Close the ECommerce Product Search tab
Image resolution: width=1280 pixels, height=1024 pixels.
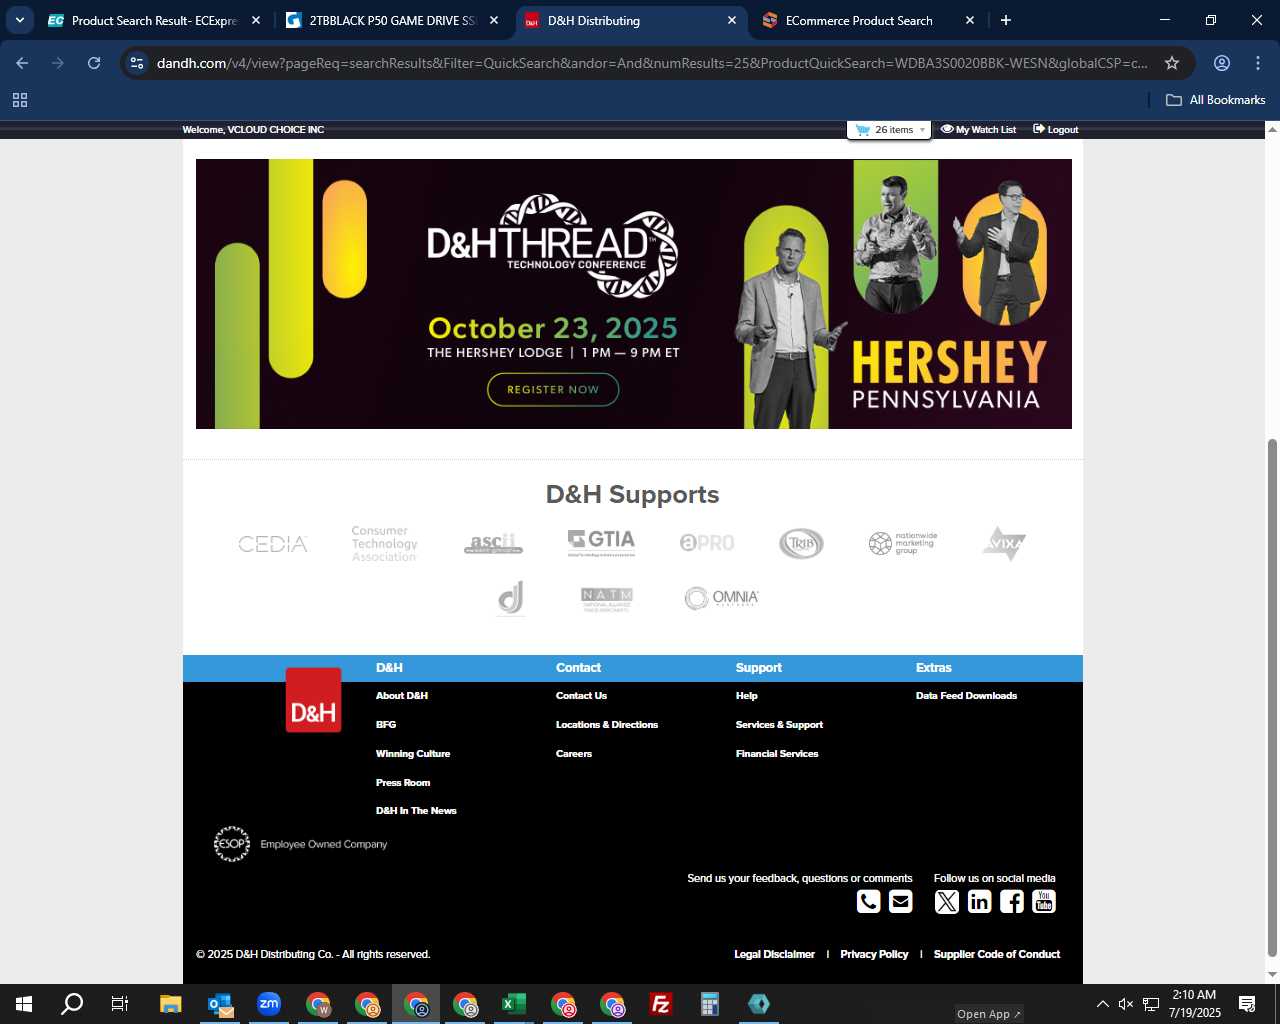coord(970,20)
